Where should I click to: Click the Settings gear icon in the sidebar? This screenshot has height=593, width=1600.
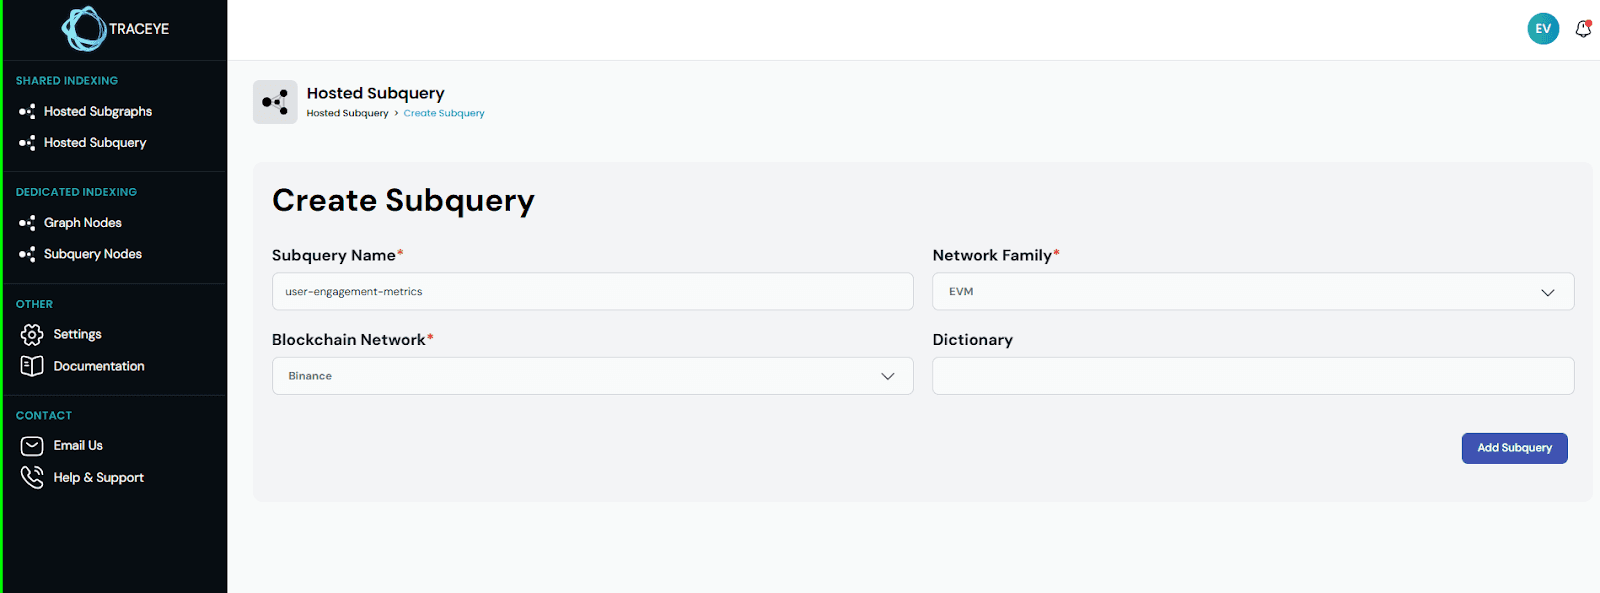click(x=32, y=334)
